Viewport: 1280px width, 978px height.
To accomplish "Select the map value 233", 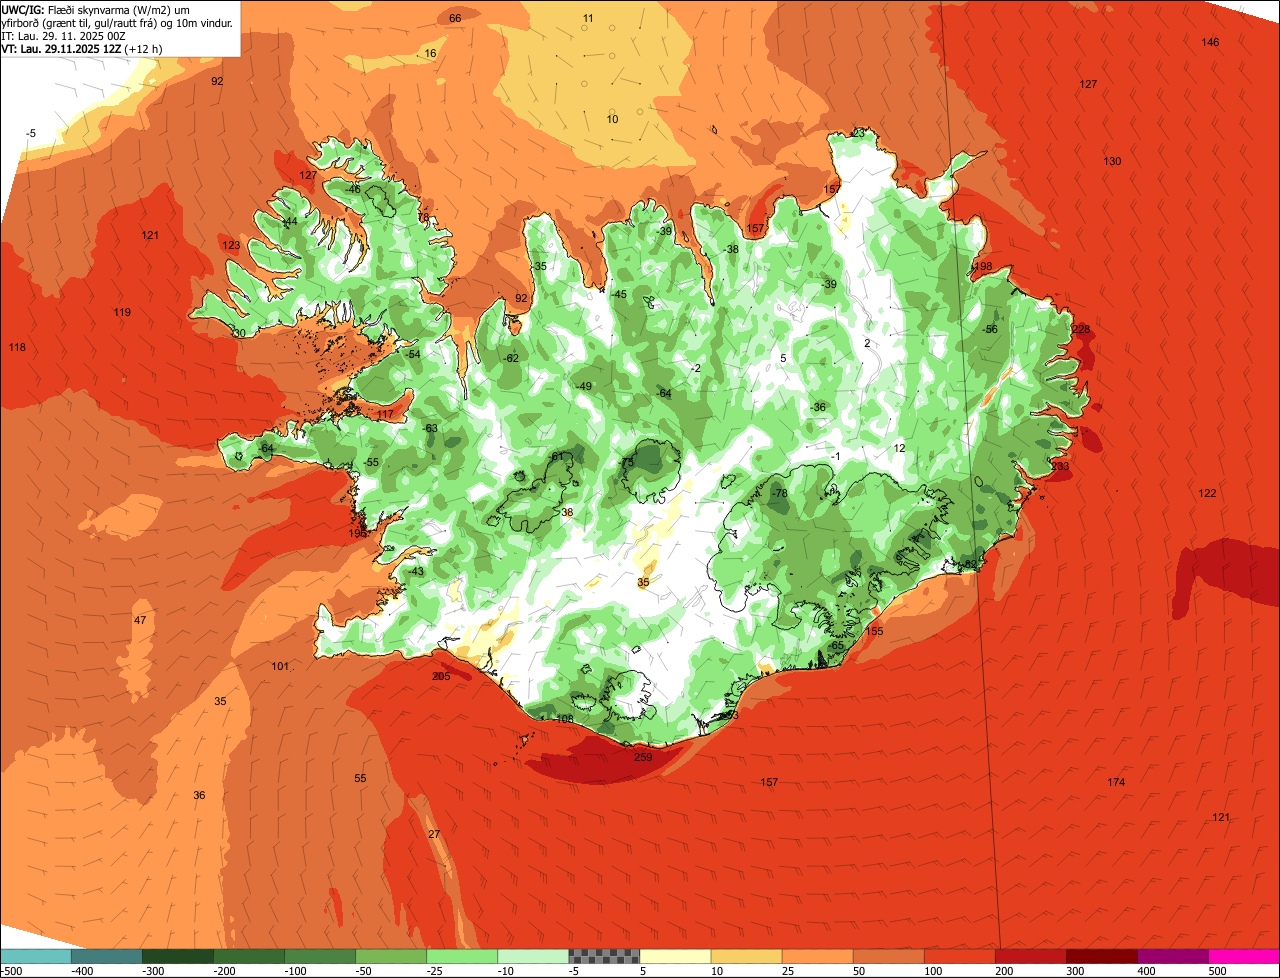I will tap(1060, 466).
